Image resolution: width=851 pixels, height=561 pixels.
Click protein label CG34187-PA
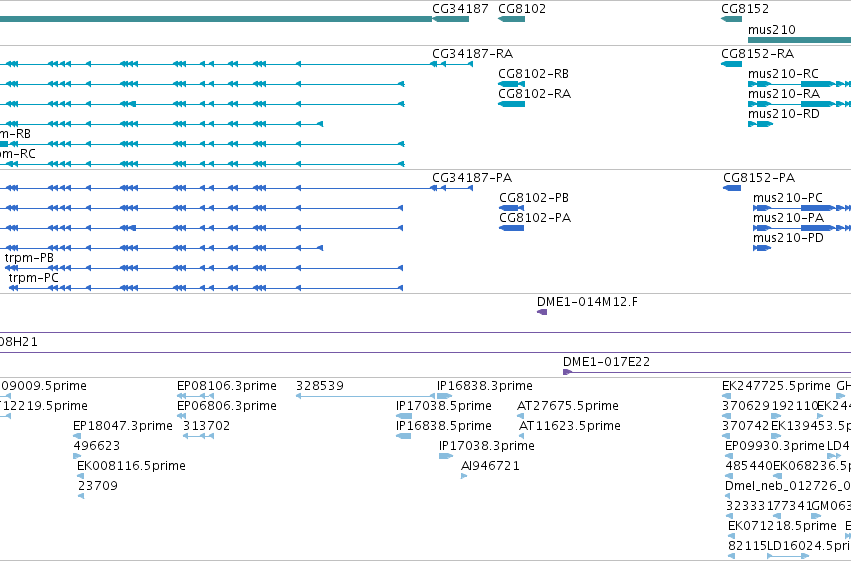pos(472,178)
